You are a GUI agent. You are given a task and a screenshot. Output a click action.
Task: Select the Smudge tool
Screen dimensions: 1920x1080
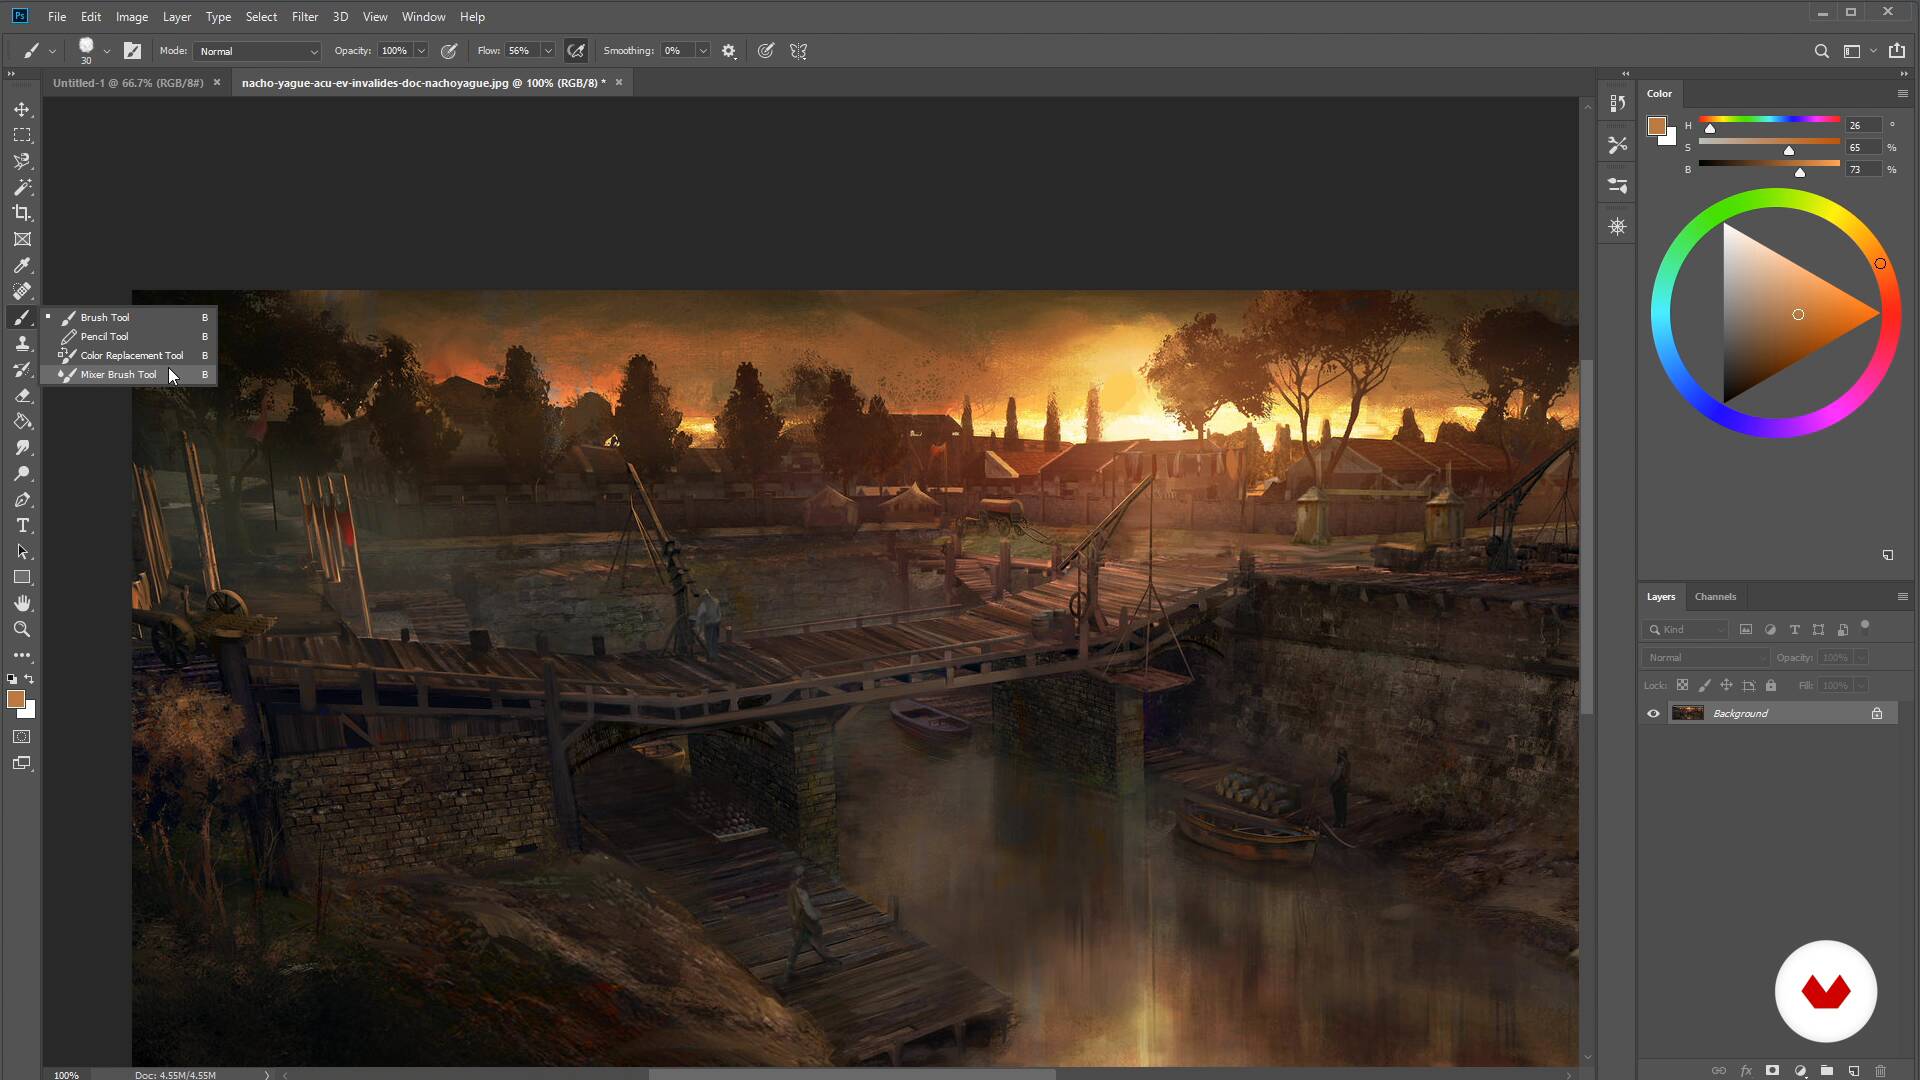click(x=22, y=447)
